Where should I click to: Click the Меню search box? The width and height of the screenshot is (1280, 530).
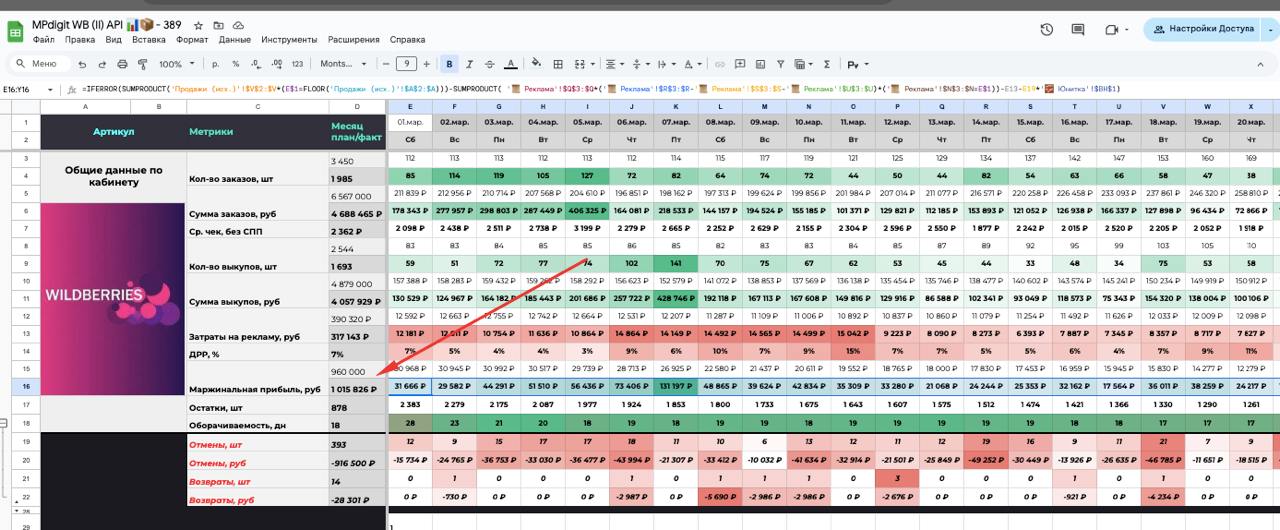pos(40,64)
